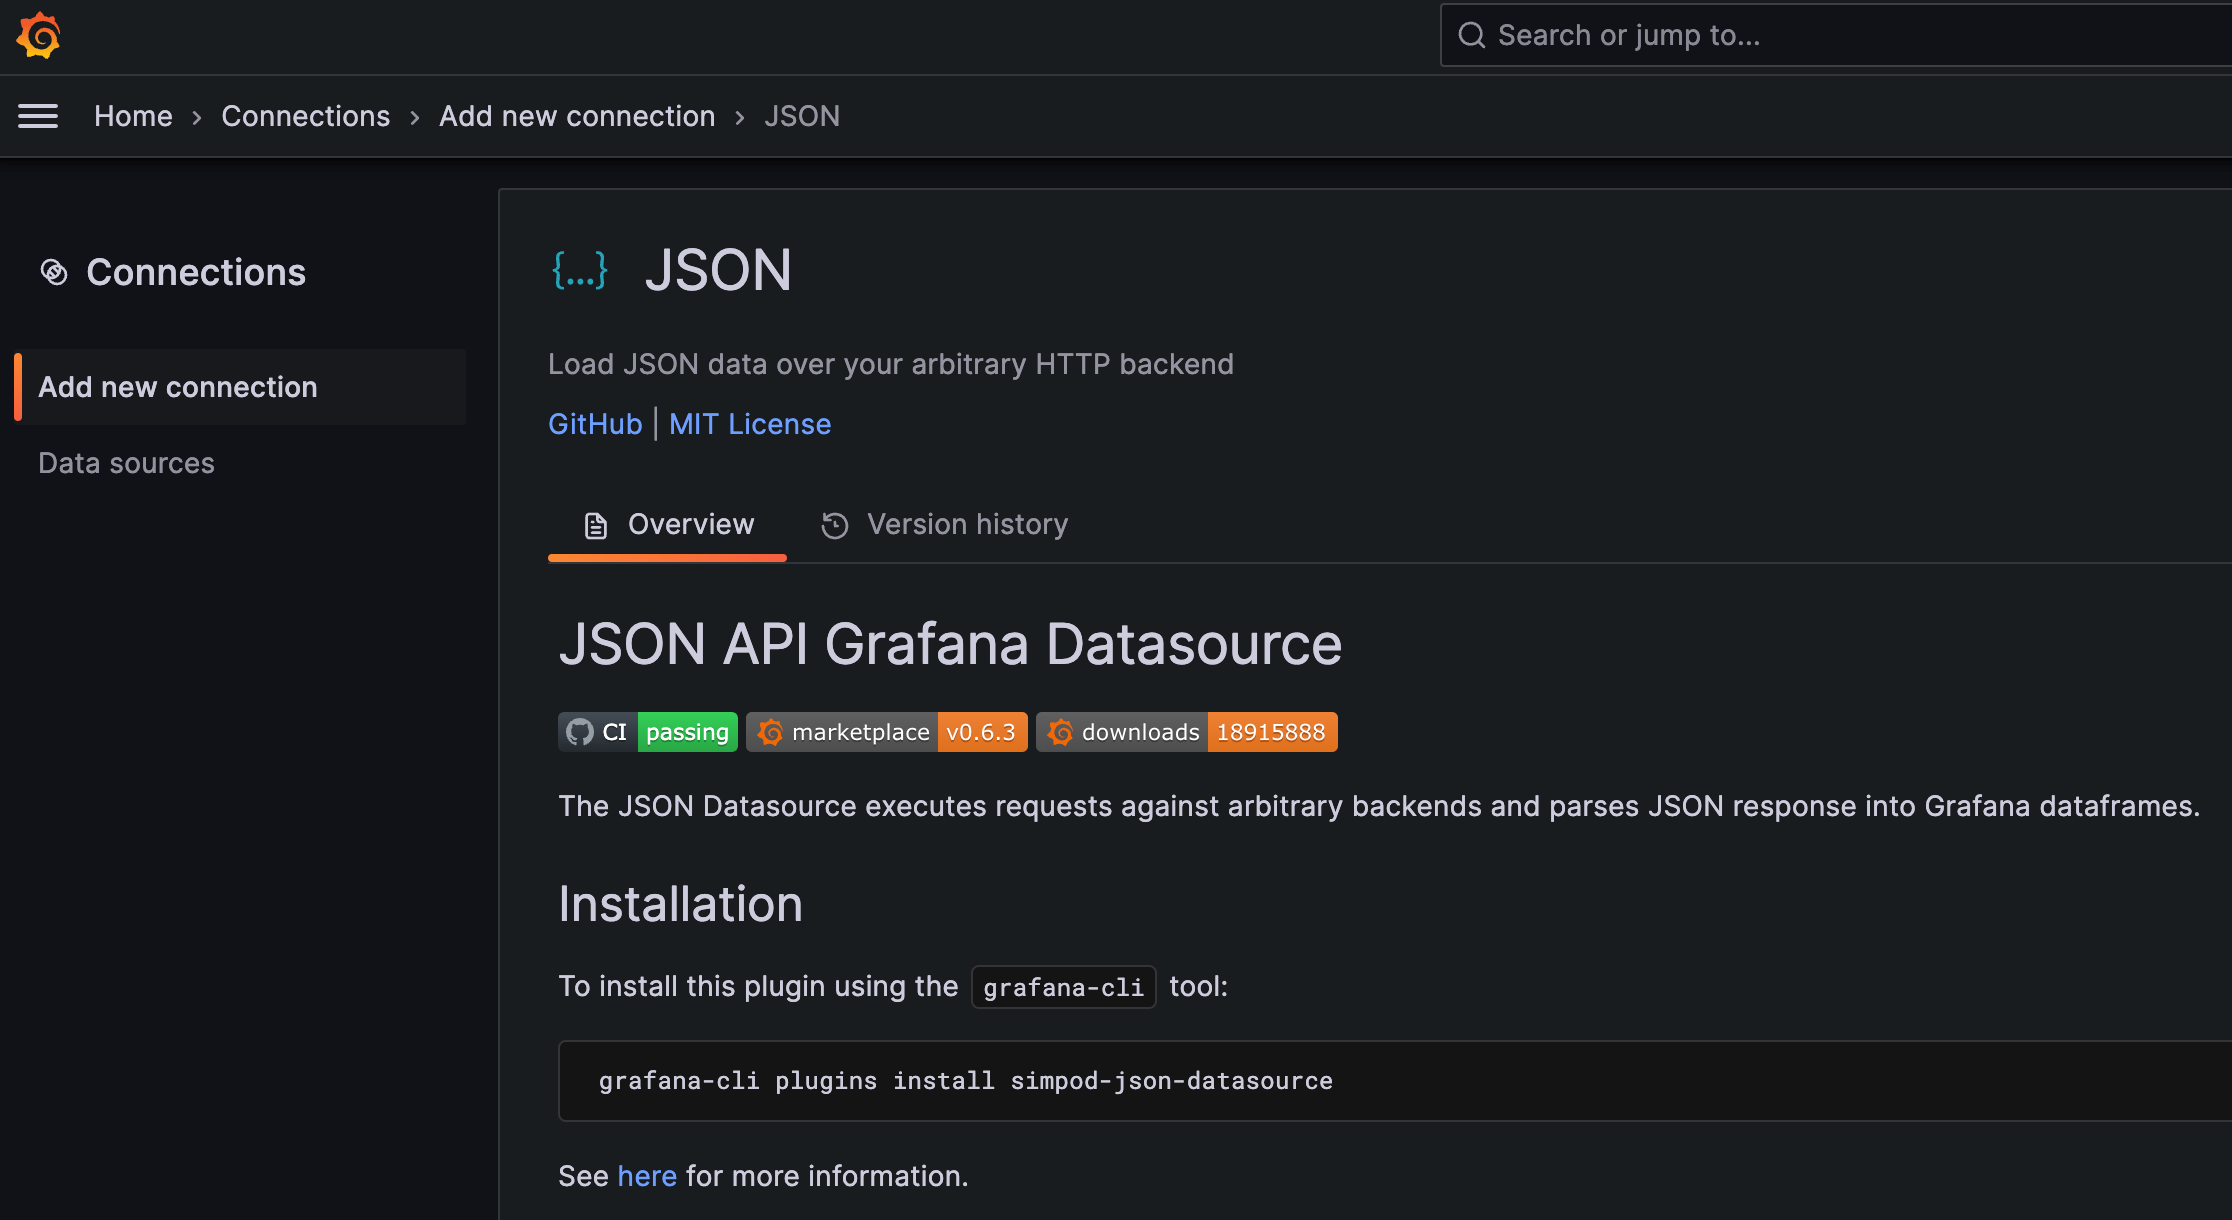Click the Connections section icon in sidebar
This screenshot has height=1220, width=2232.
(54, 272)
